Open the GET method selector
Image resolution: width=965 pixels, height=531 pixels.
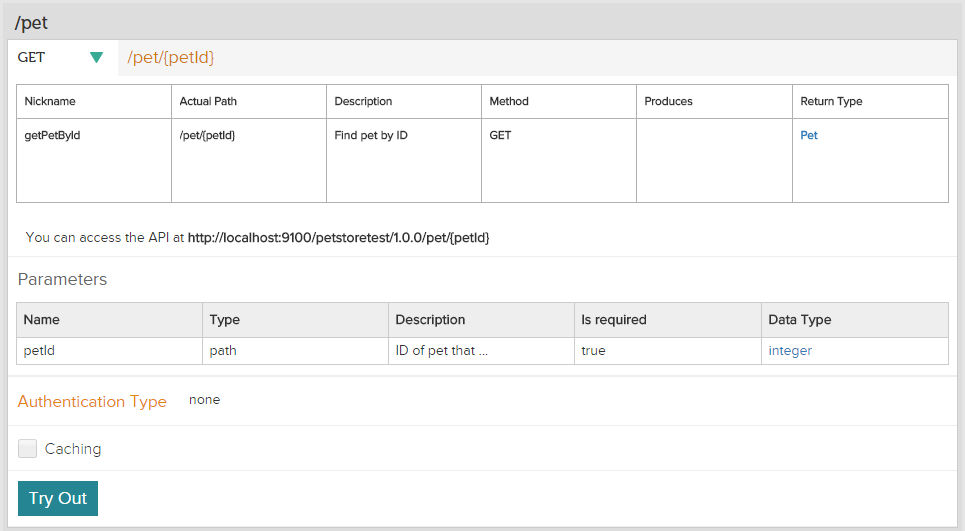(x=62, y=58)
